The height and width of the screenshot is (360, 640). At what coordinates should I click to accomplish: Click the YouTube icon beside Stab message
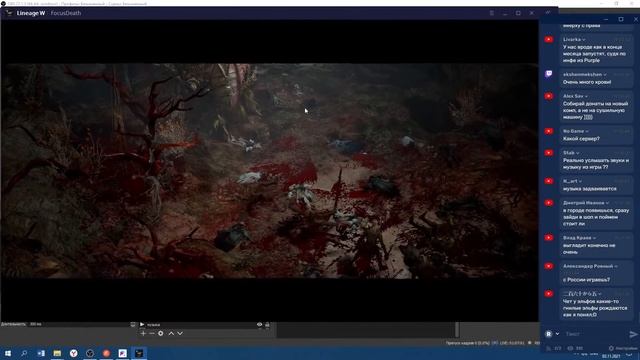coord(549,153)
